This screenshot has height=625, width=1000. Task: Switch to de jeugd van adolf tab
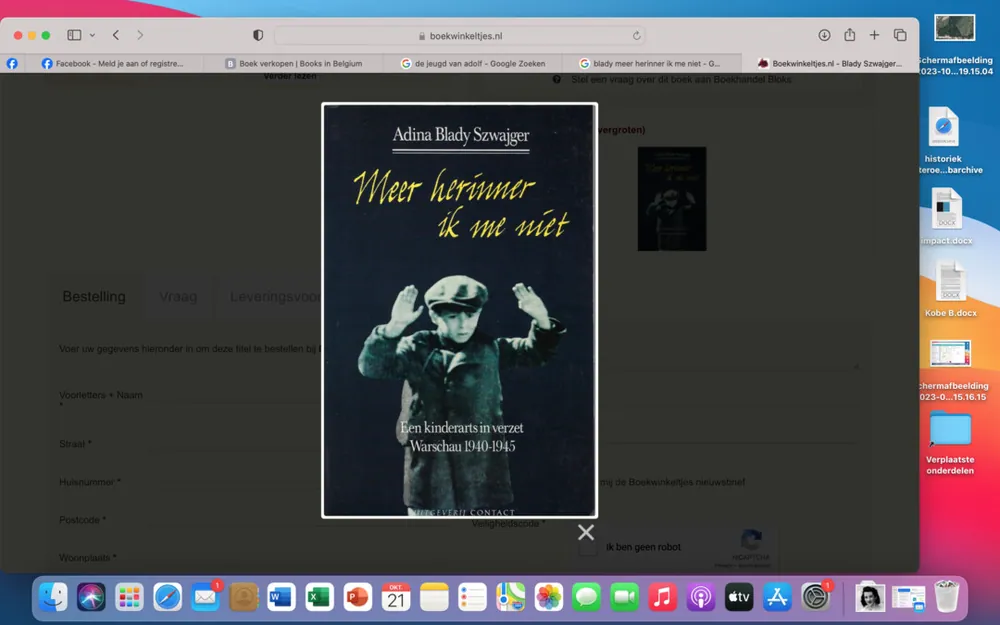(473, 63)
